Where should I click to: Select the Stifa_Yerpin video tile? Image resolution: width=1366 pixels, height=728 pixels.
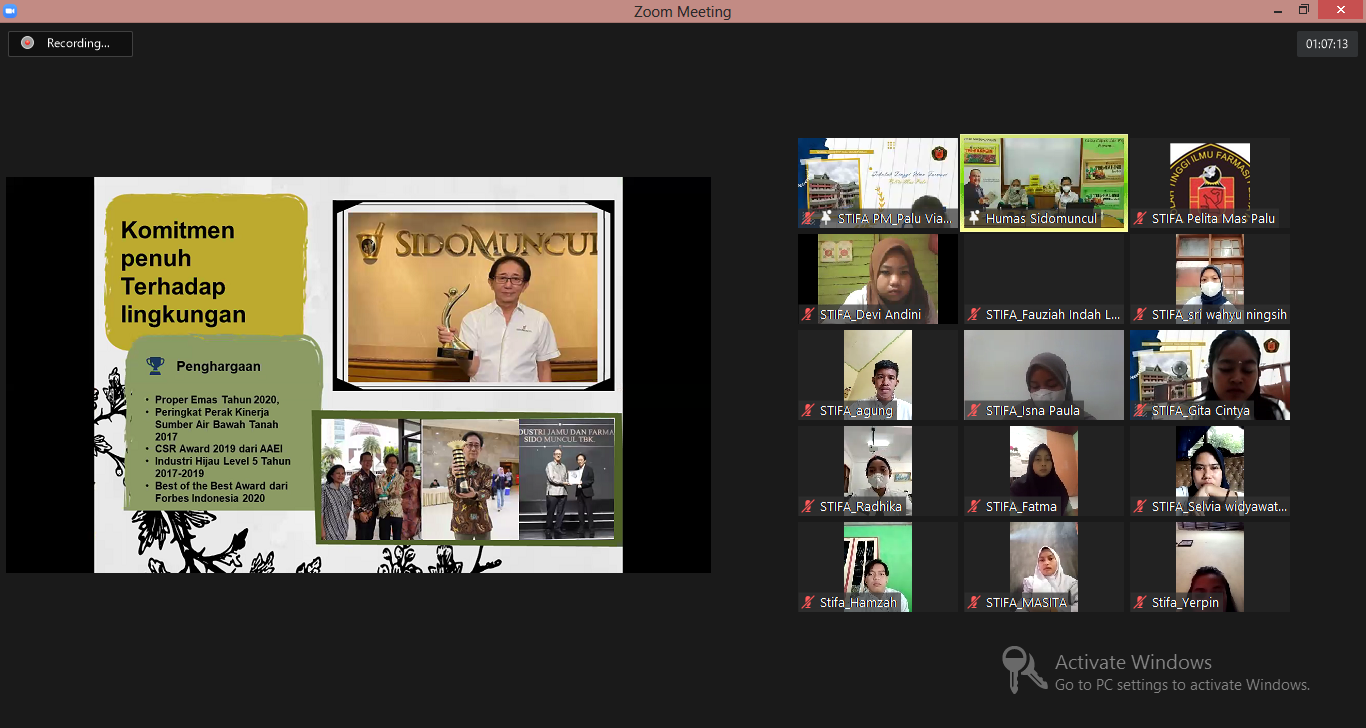point(1210,567)
